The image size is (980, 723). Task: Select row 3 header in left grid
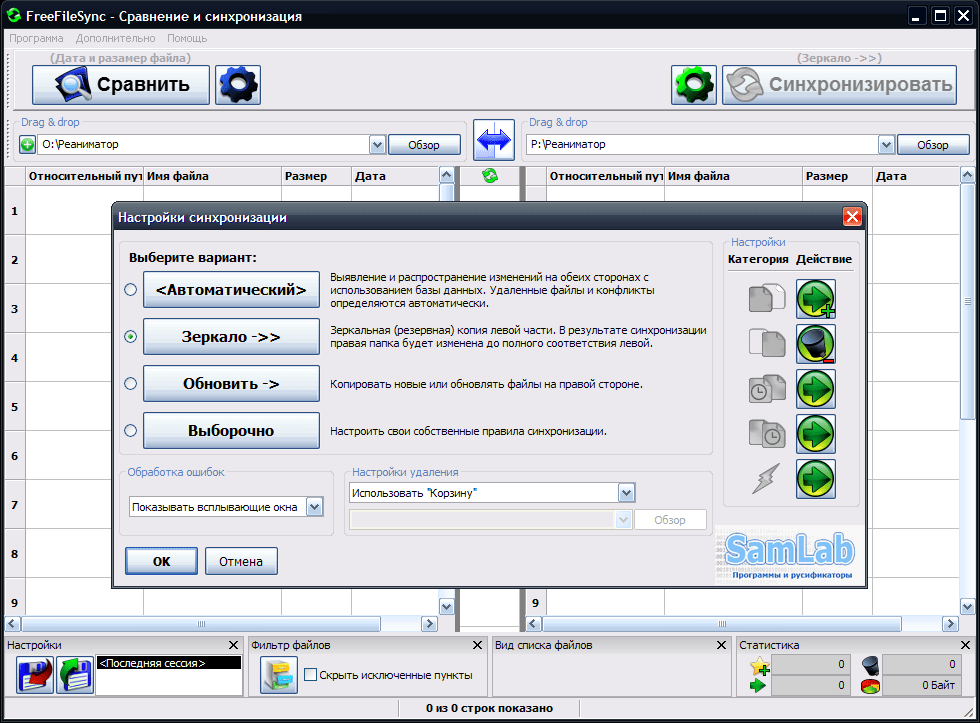(x=15, y=309)
